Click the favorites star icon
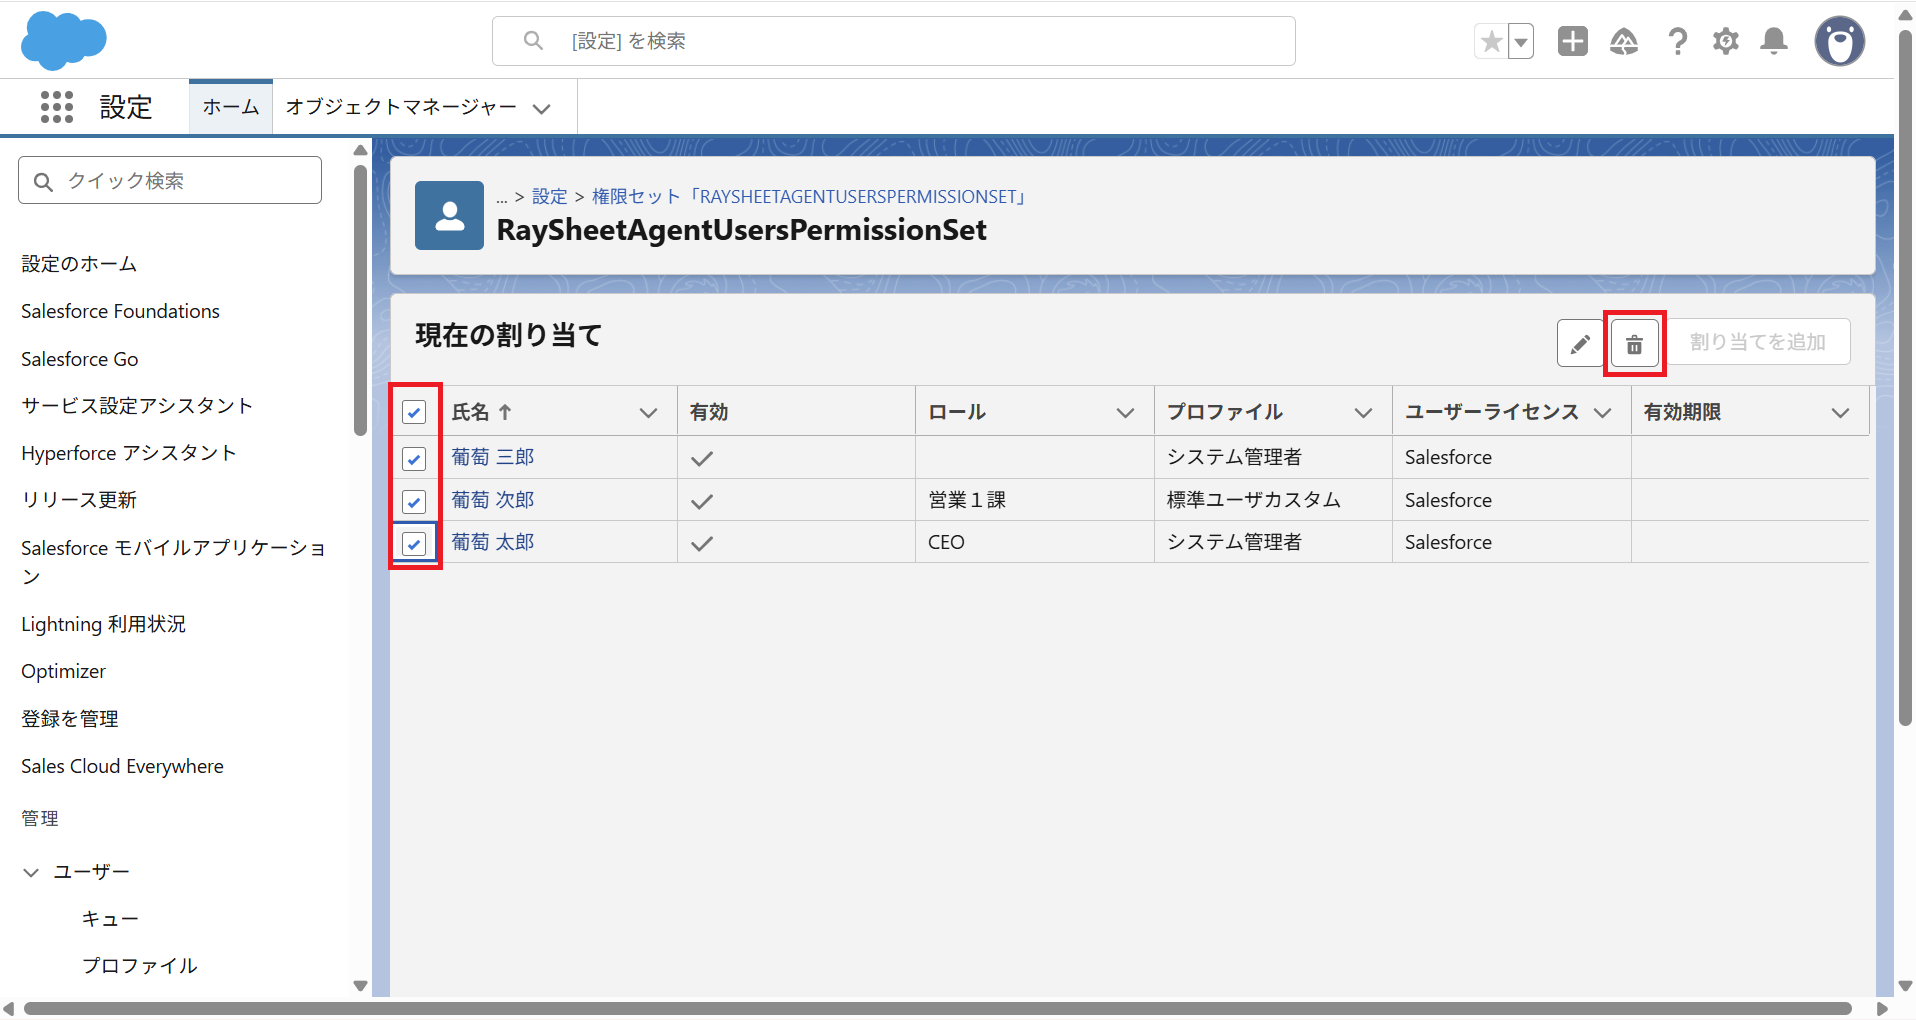Viewport: 1916px width, 1020px height. tap(1491, 42)
